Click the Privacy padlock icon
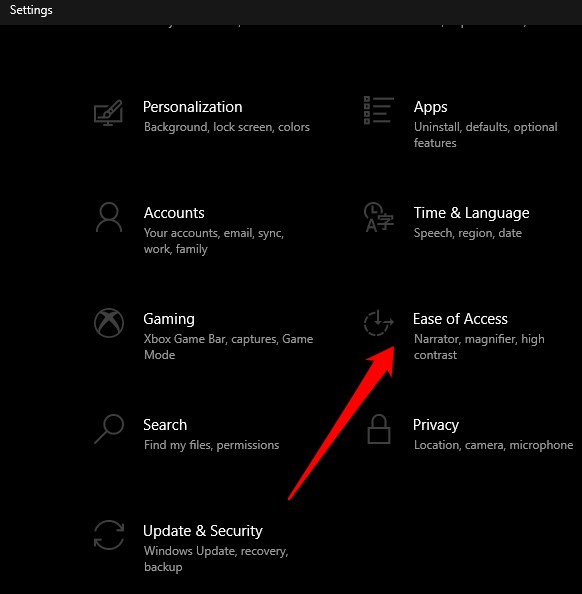Image resolution: width=582 pixels, height=594 pixels. pyautogui.click(x=379, y=429)
